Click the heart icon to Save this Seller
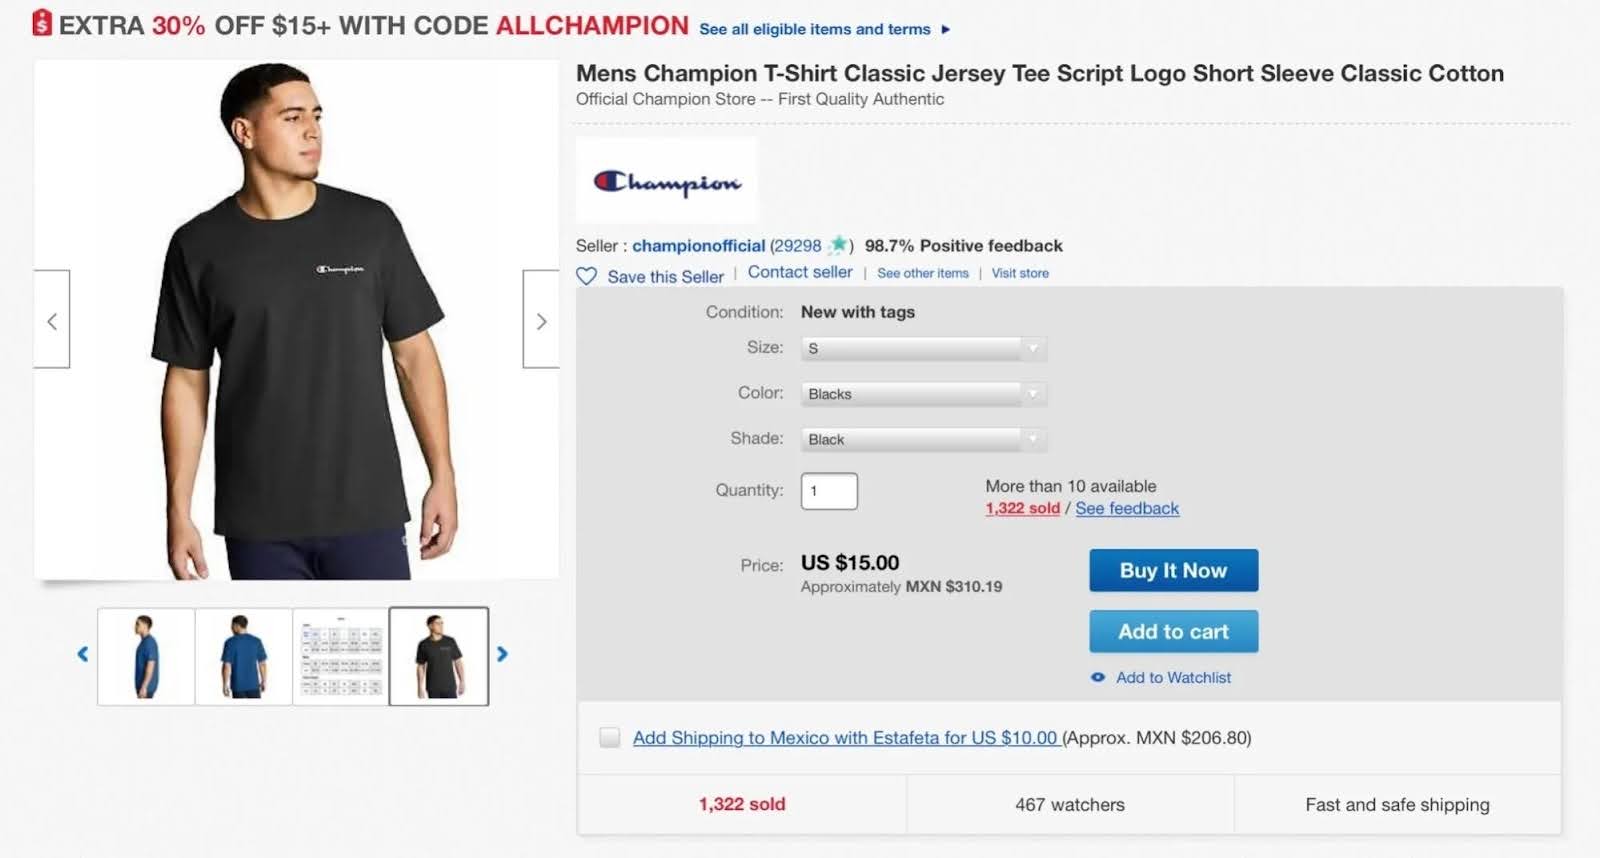This screenshot has width=1600, height=858. (x=585, y=276)
